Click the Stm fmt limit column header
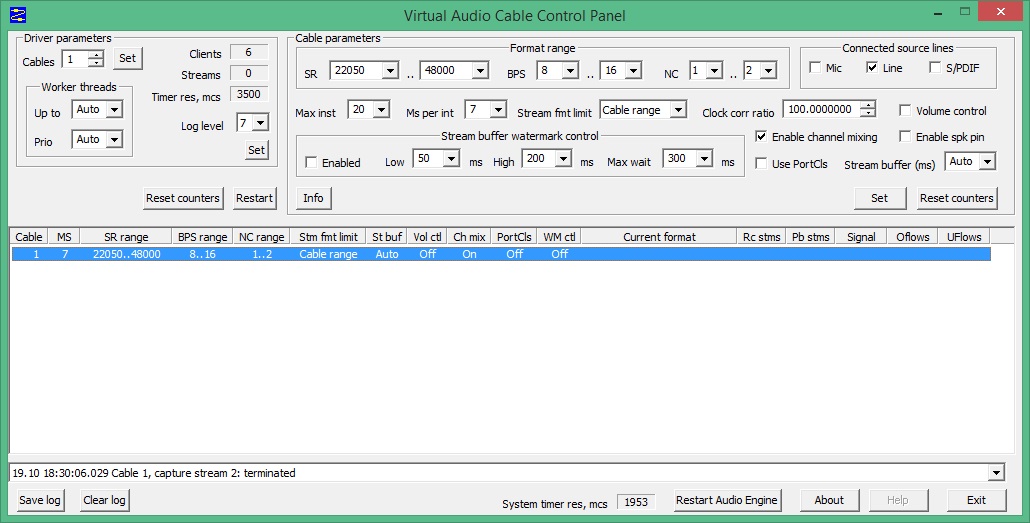The width and height of the screenshot is (1030, 523). (328, 237)
